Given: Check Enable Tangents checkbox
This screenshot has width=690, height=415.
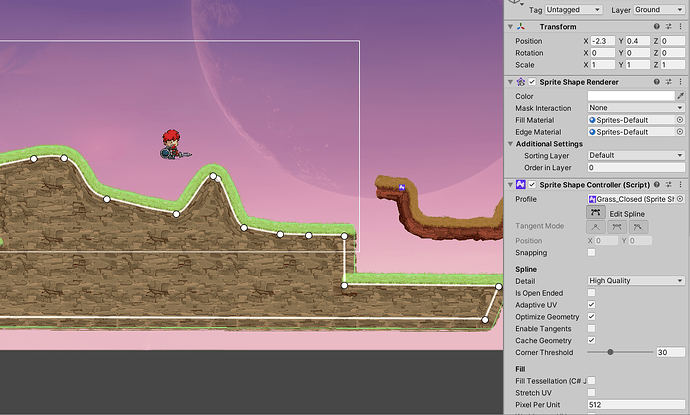Looking at the screenshot, I should pos(591,328).
